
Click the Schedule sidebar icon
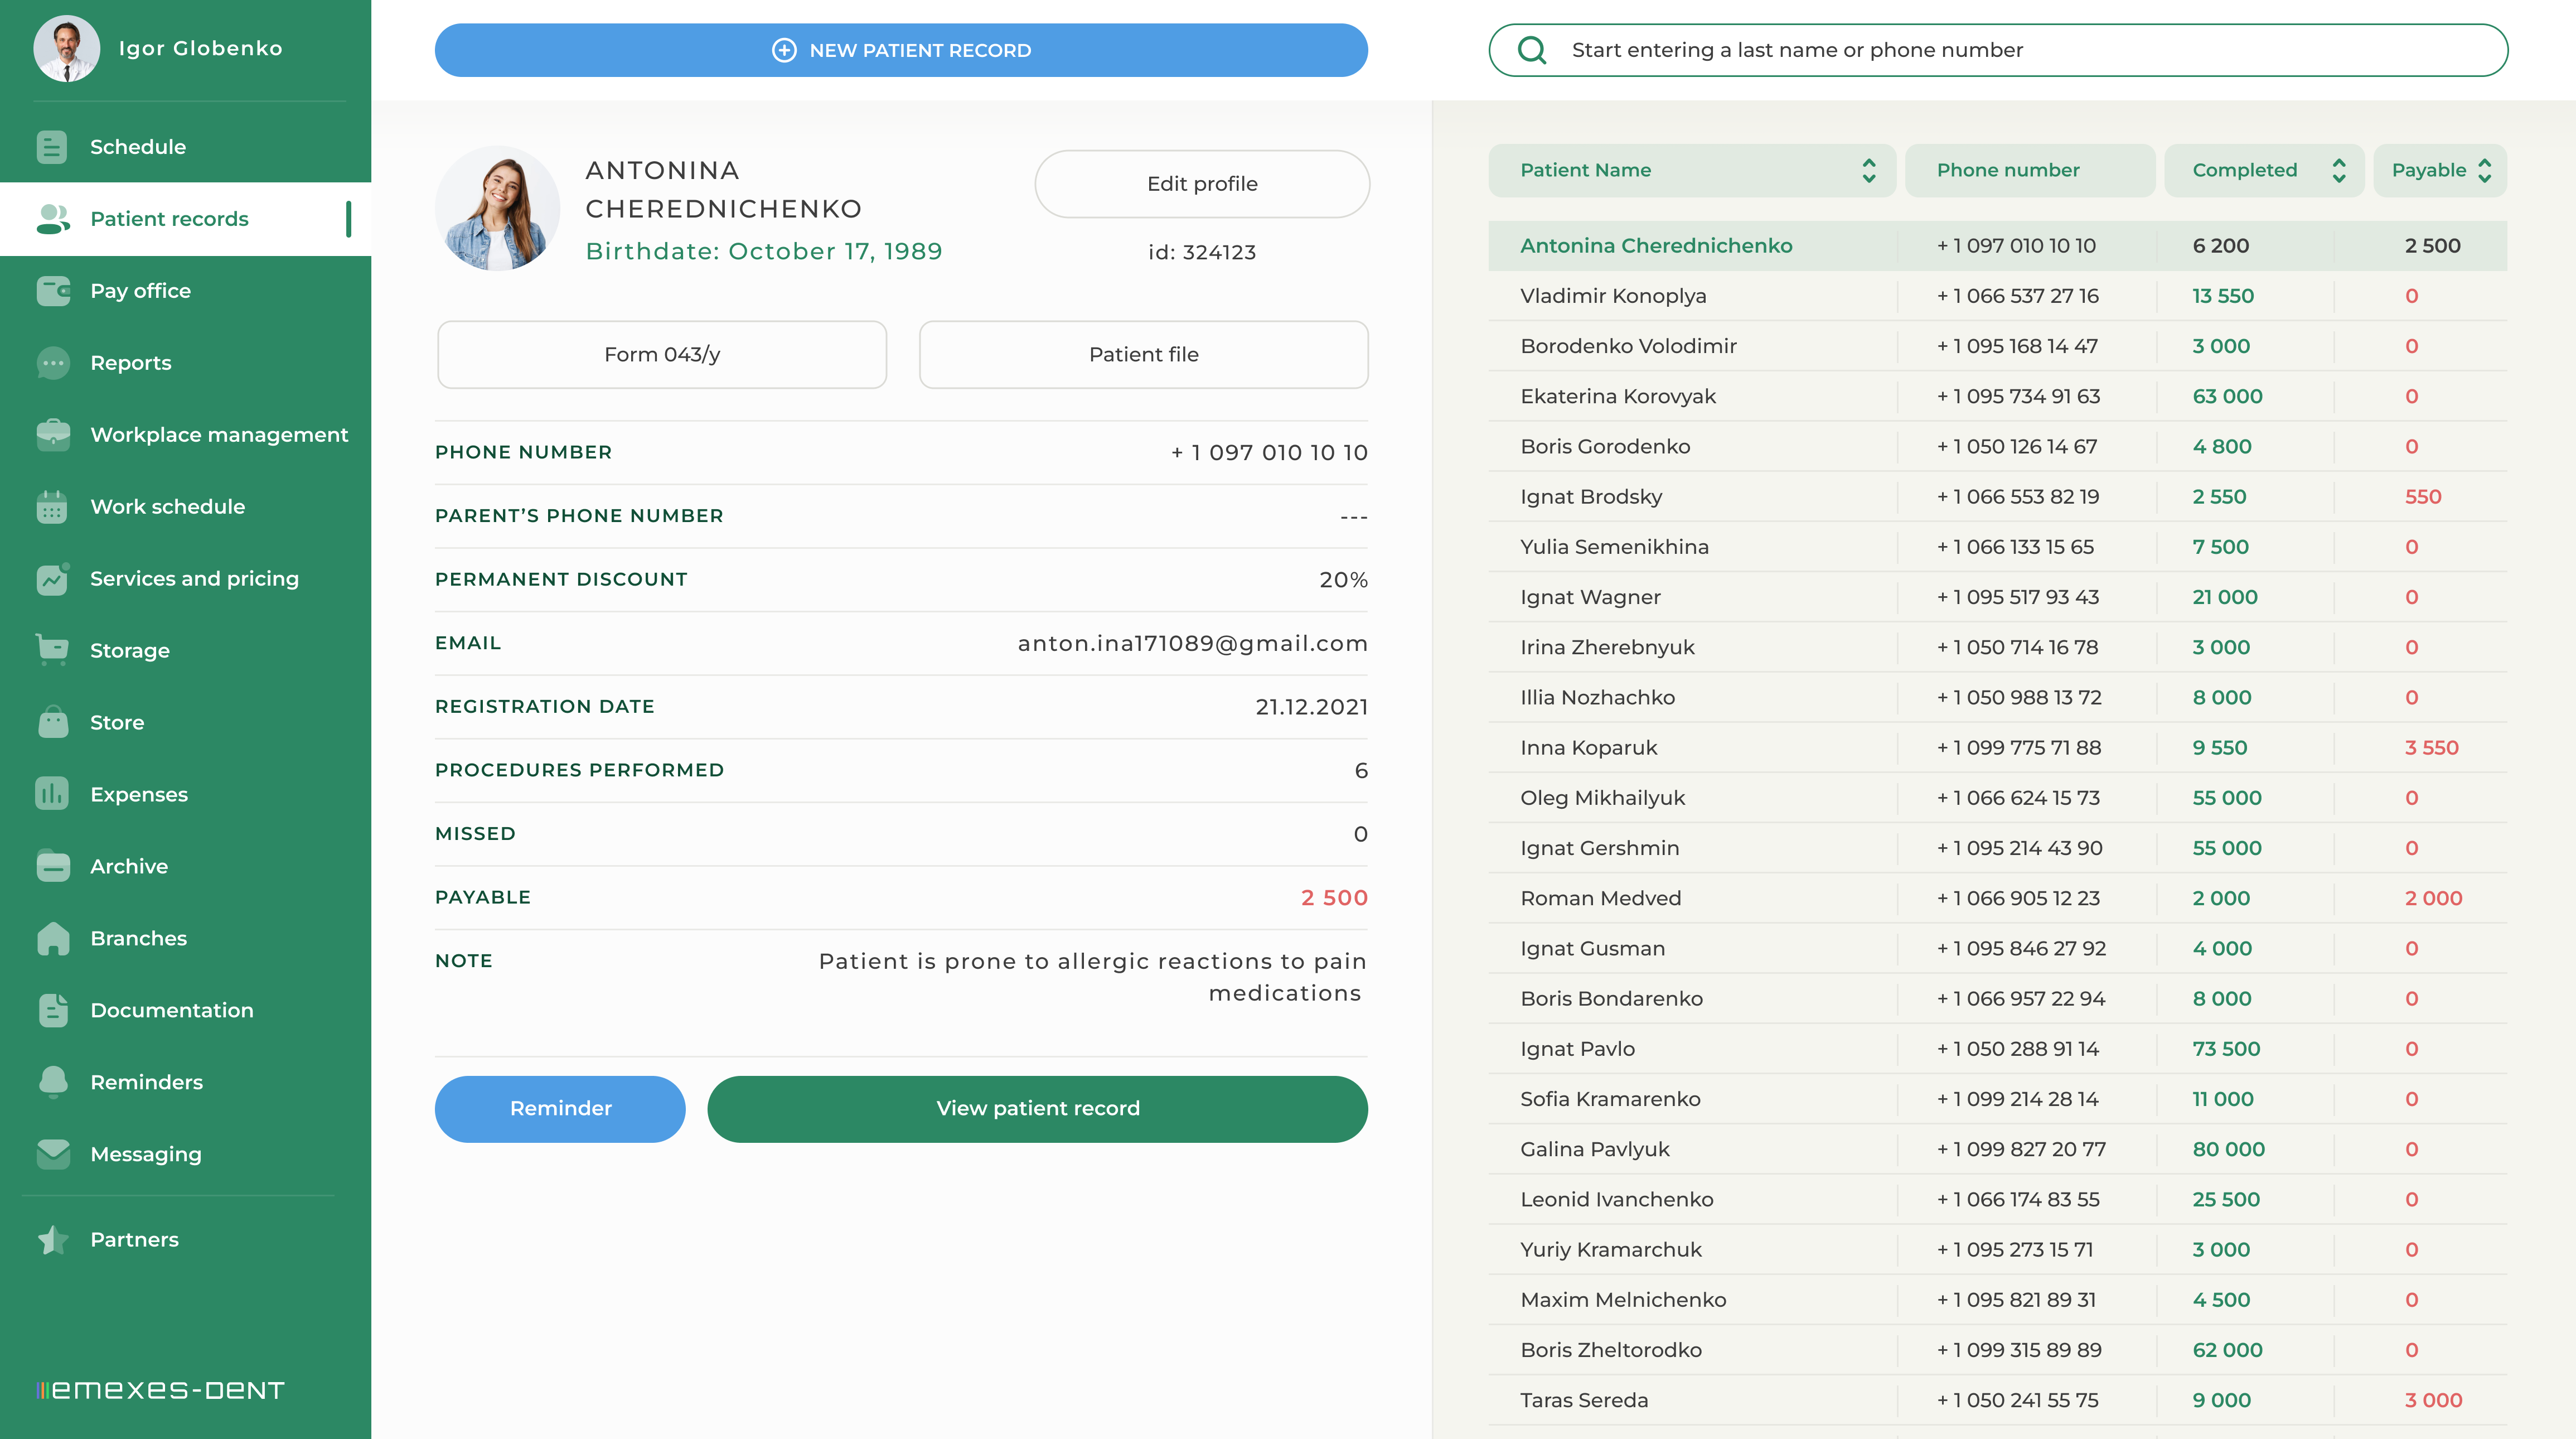click(52, 147)
